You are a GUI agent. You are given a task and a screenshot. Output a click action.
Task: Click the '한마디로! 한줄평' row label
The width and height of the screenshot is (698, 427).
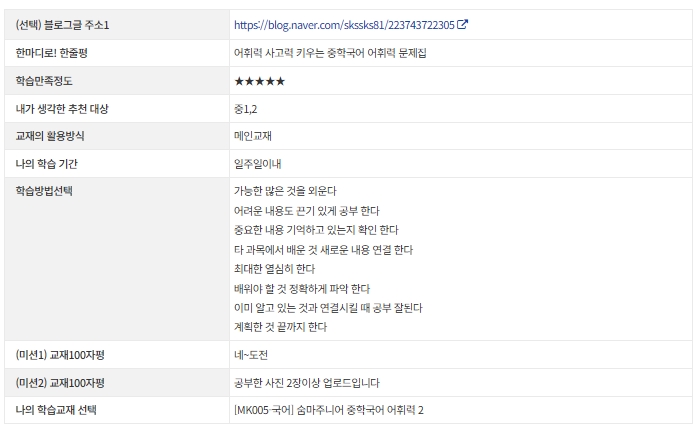pyautogui.click(x=52, y=53)
